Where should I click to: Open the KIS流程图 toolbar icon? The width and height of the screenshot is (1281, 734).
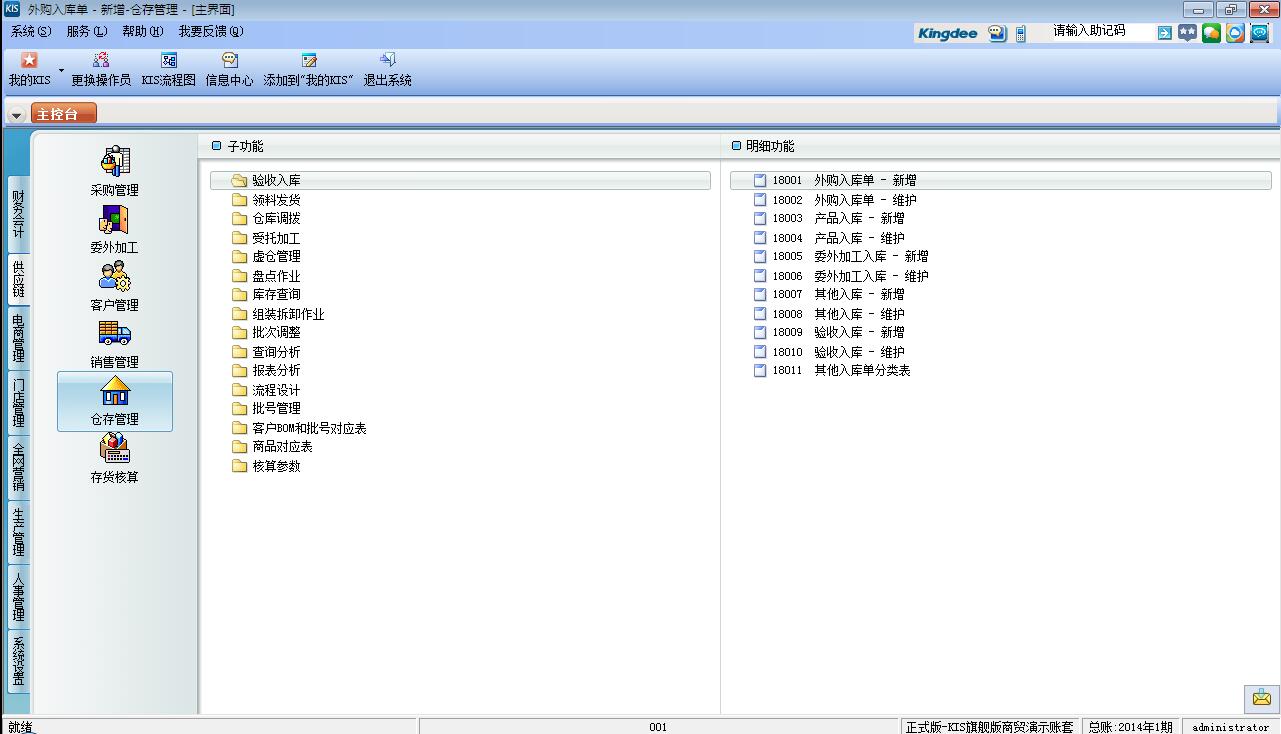click(x=168, y=61)
